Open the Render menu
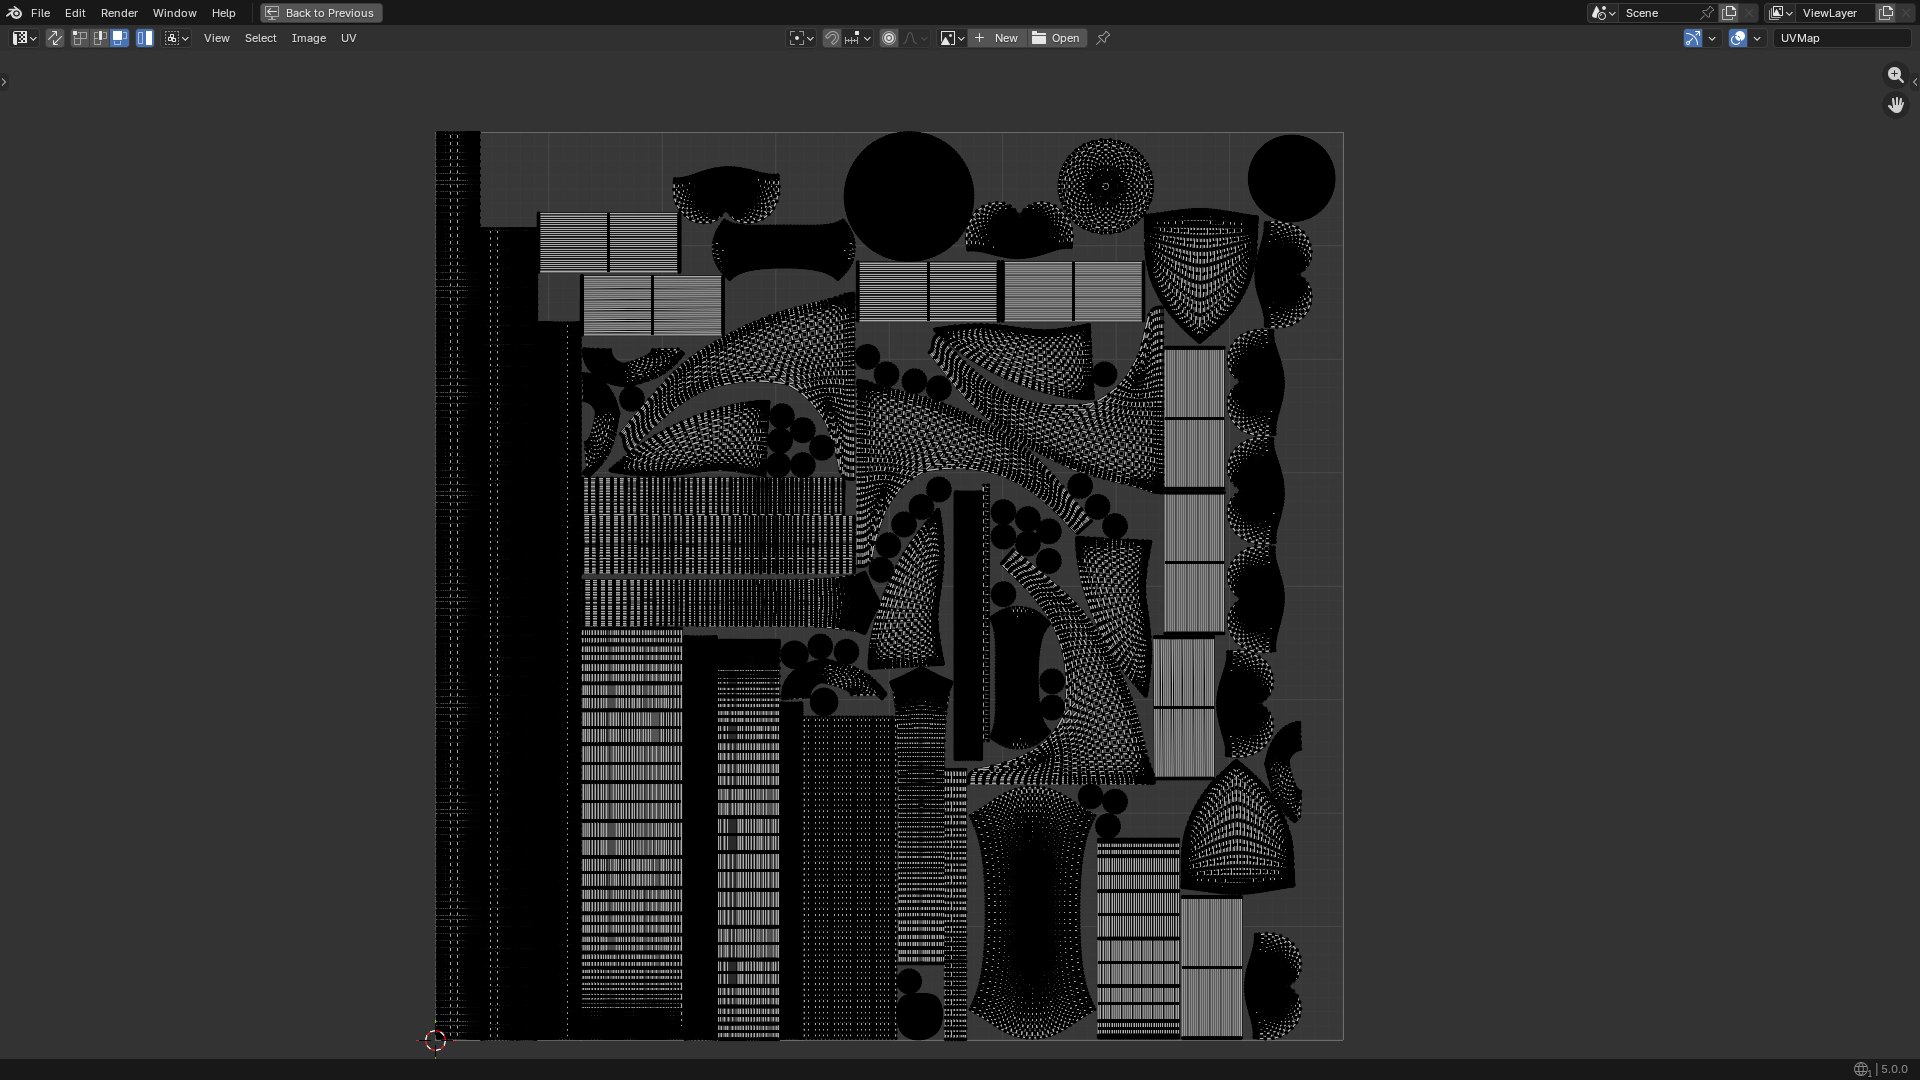1920x1080 pixels. (119, 13)
